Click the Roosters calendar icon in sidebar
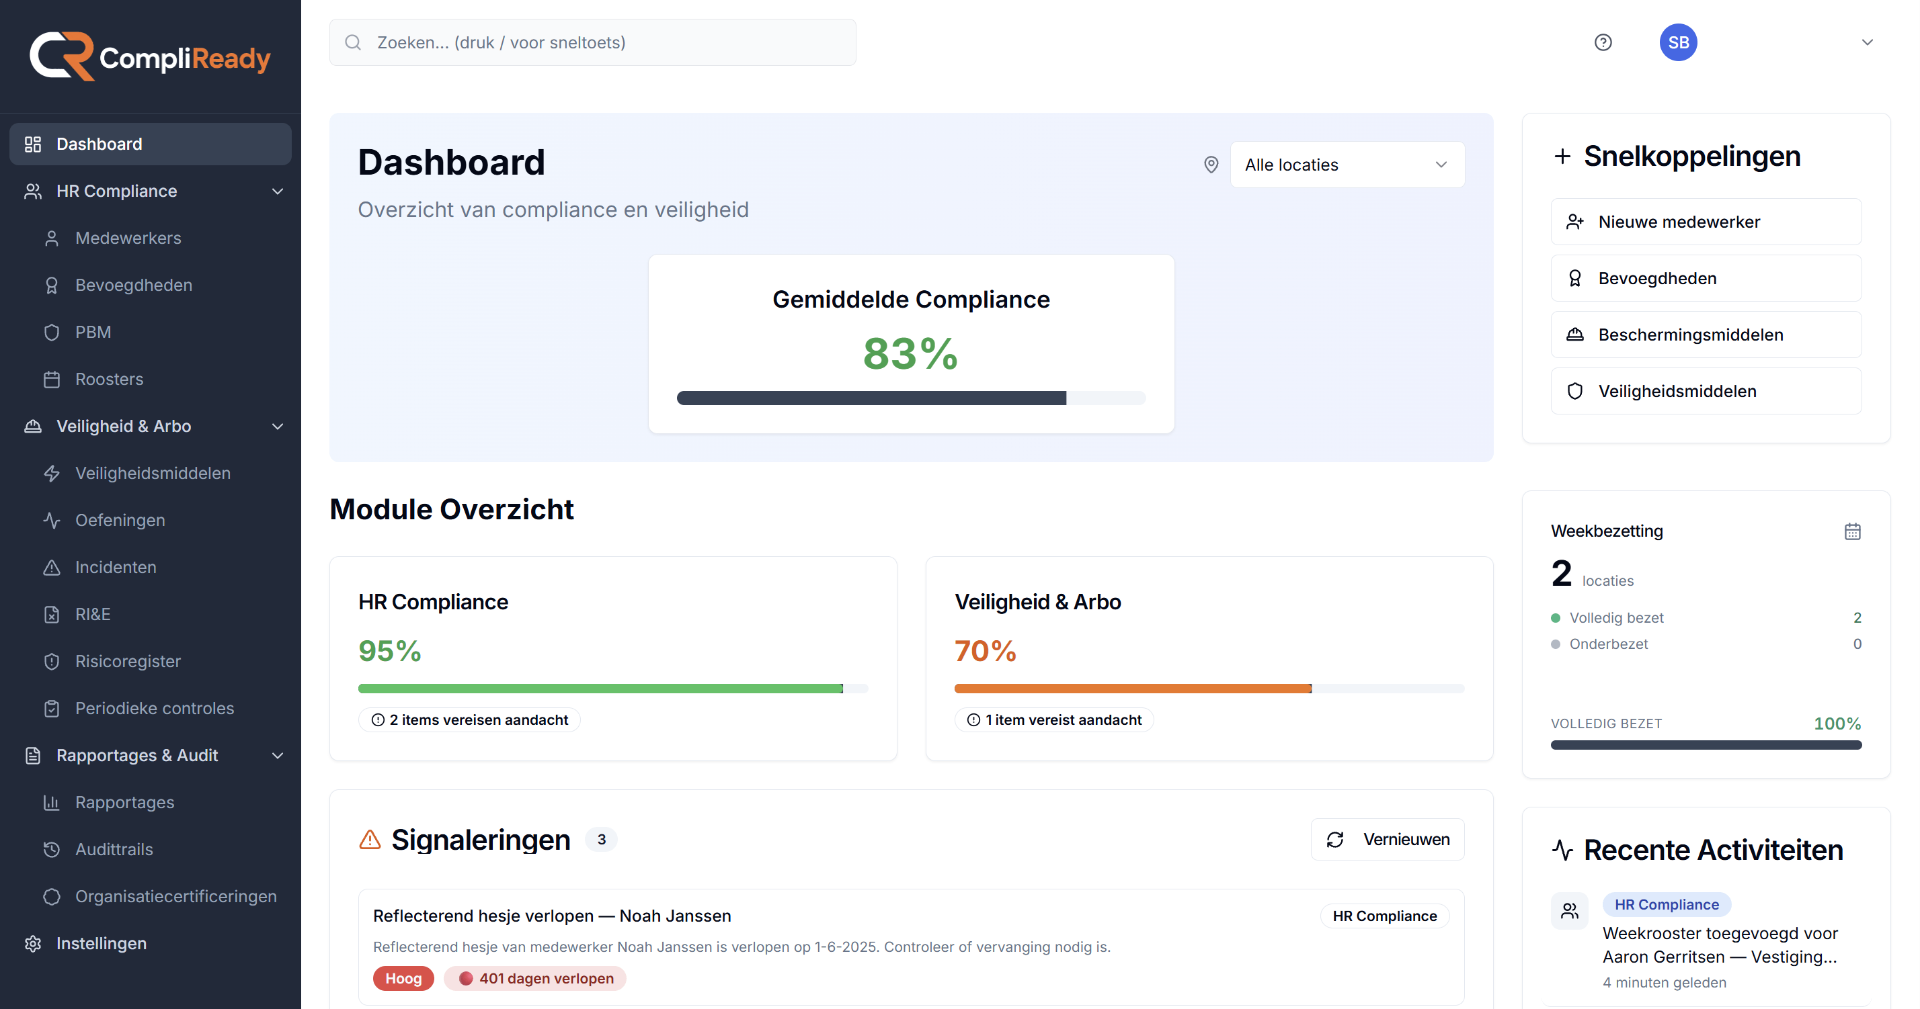 coord(52,379)
